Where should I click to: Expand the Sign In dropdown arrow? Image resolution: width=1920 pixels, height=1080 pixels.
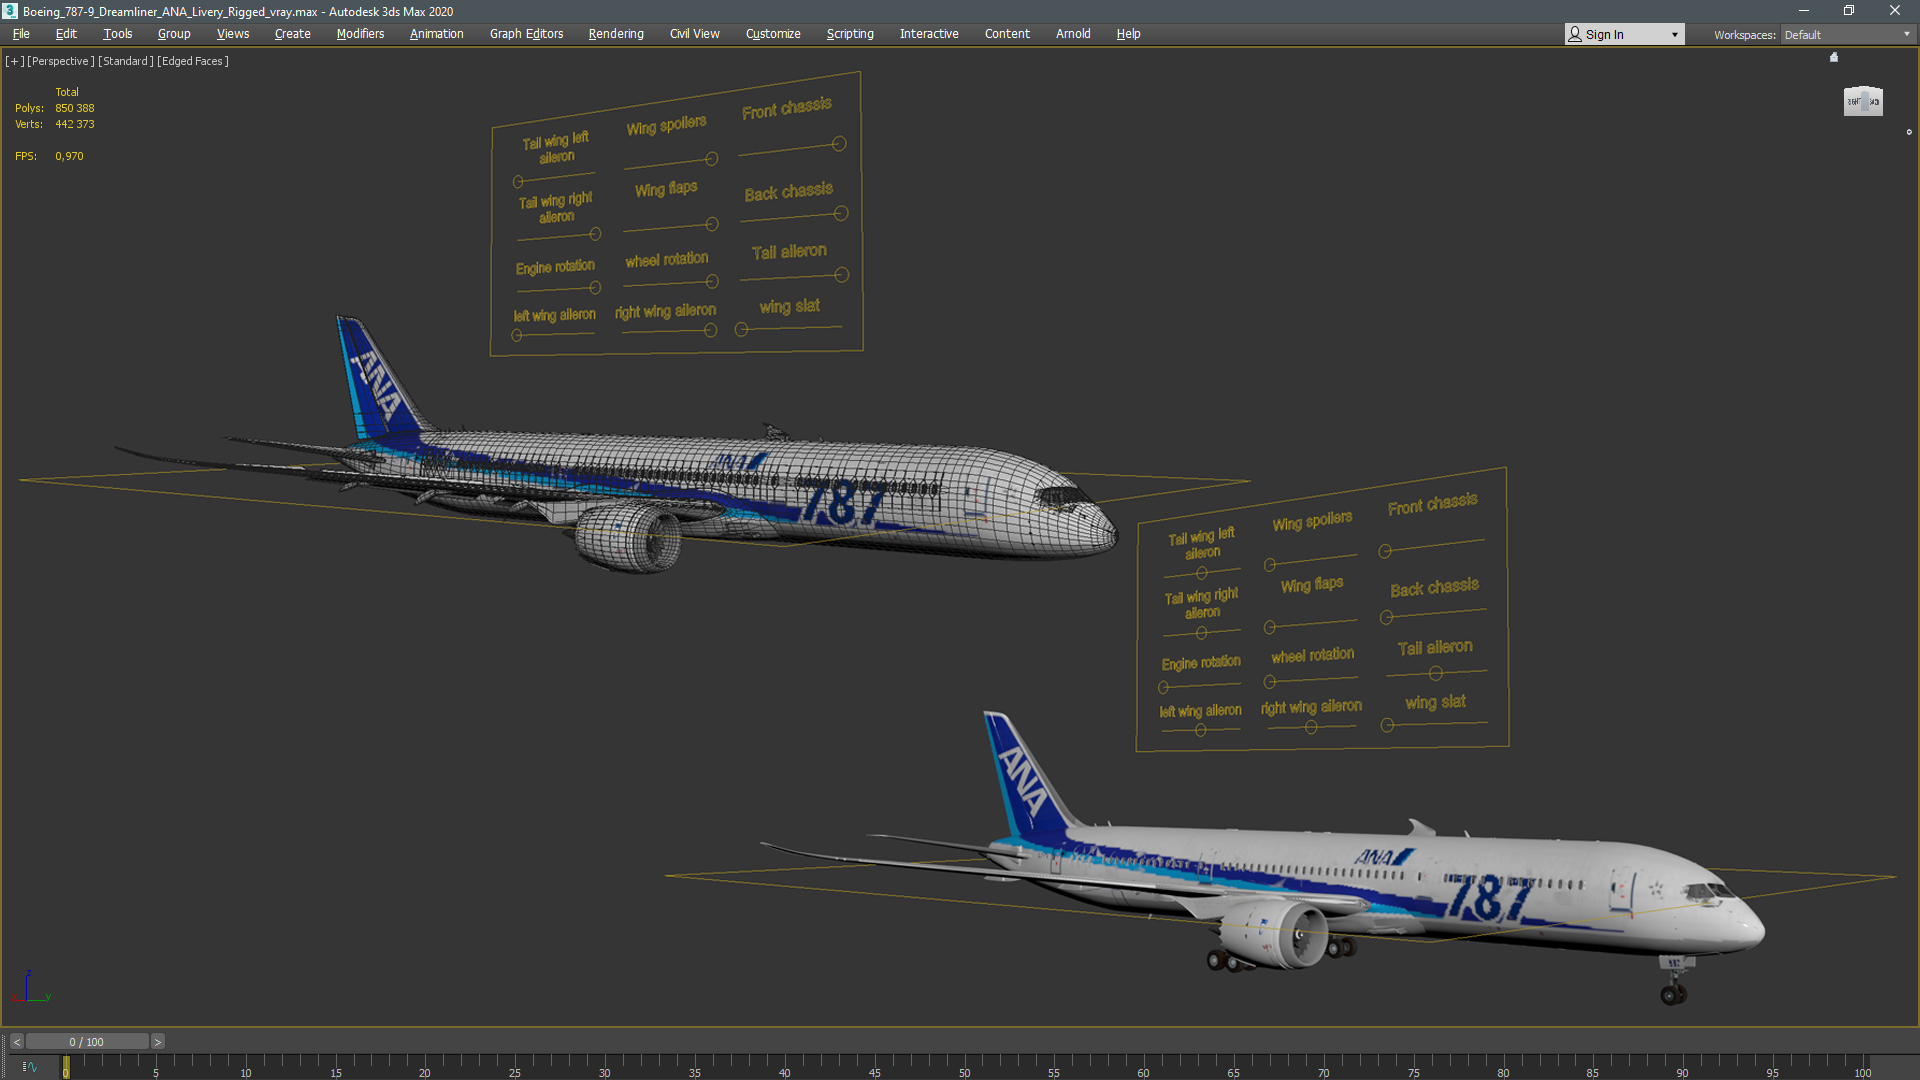point(1675,35)
